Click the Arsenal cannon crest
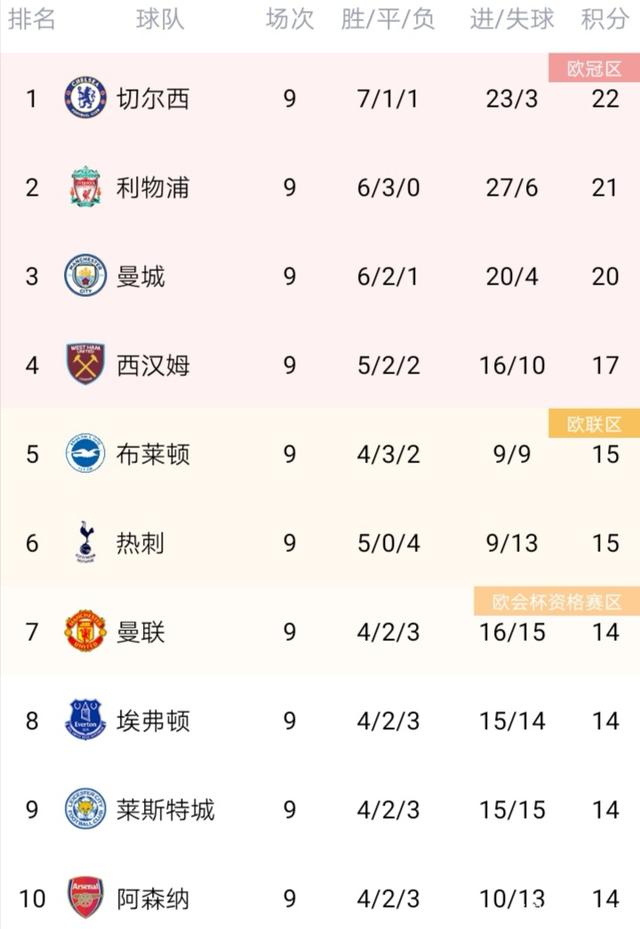The height and width of the screenshot is (929, 640). (85, 897)
